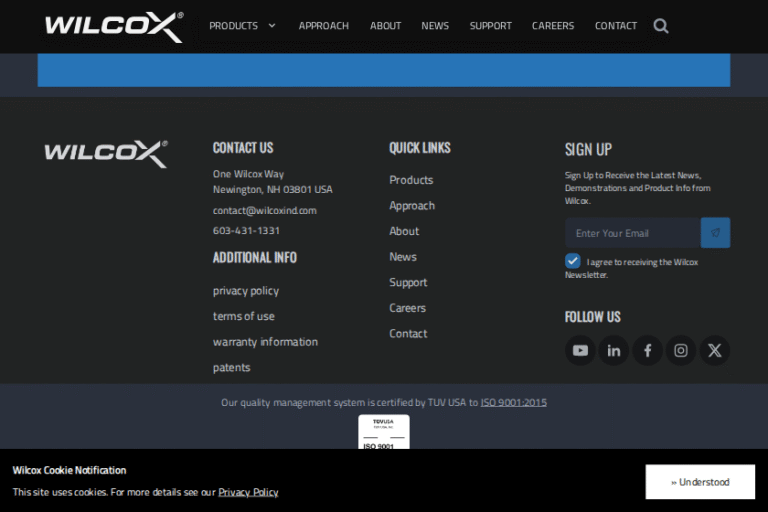
Task: Open the search magnifier icon in header
Action: coord(661,26)
